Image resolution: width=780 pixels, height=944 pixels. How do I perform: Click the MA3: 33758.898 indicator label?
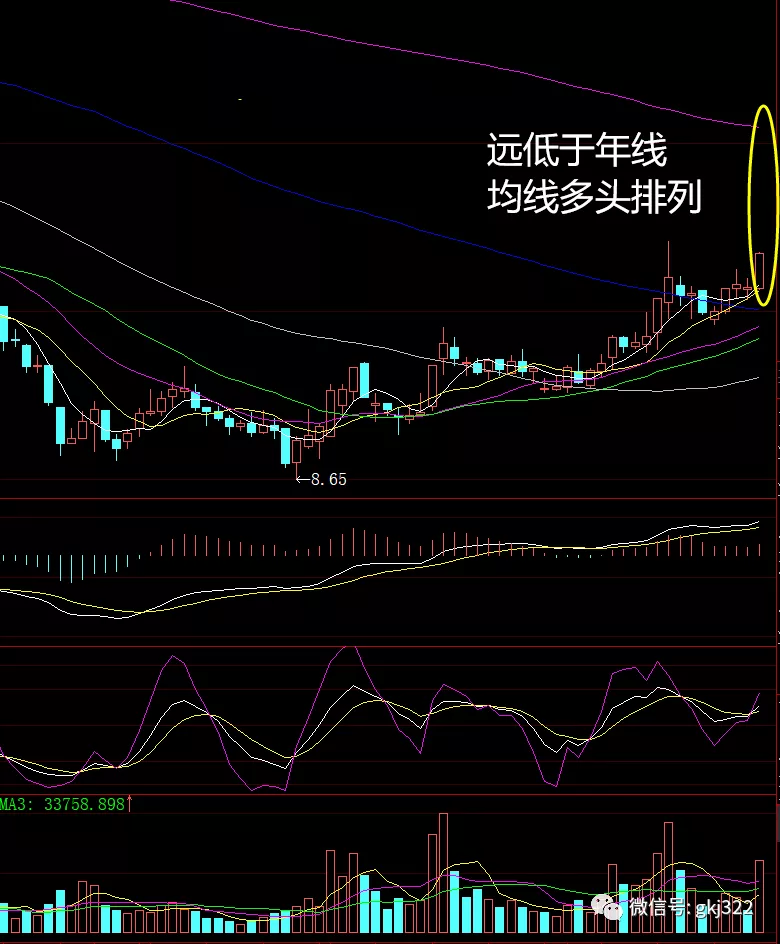pyautogui.click(x=62, y=804)
